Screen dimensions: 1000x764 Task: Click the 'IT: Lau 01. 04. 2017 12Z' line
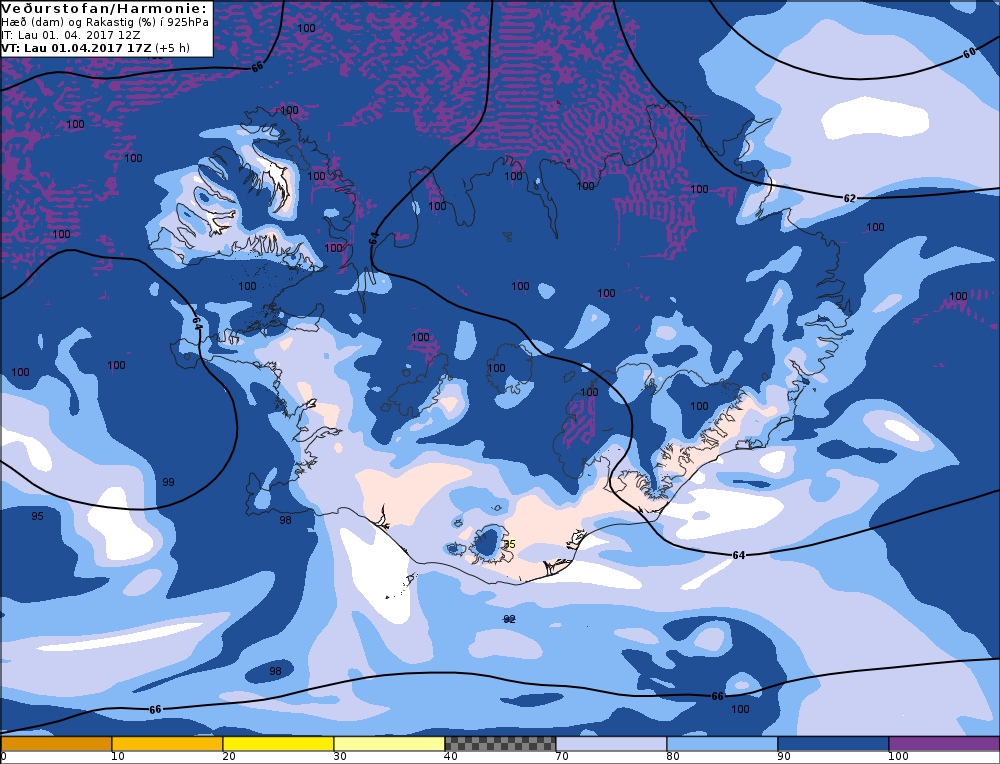click(70, 35)
